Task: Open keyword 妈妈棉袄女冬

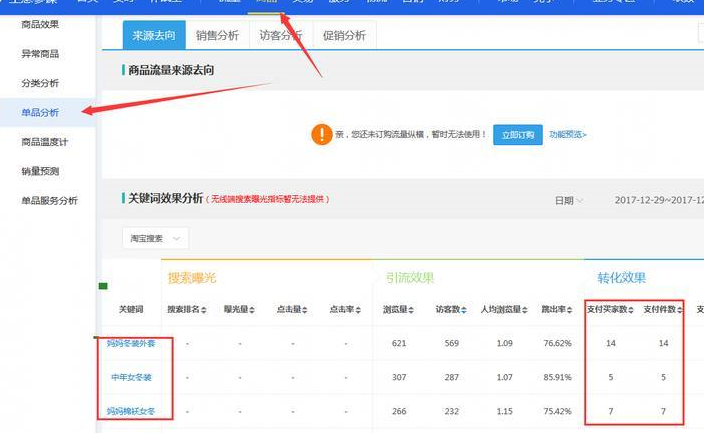Action: (x=131, y=411)
